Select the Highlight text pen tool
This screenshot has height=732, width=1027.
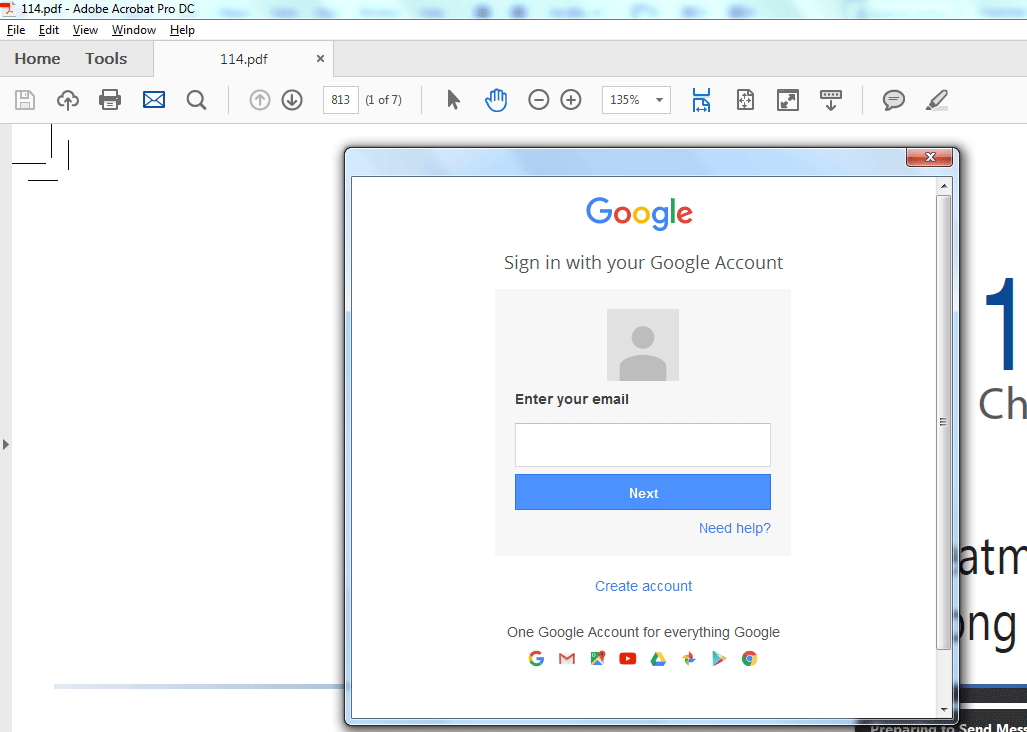pos(937,100)
